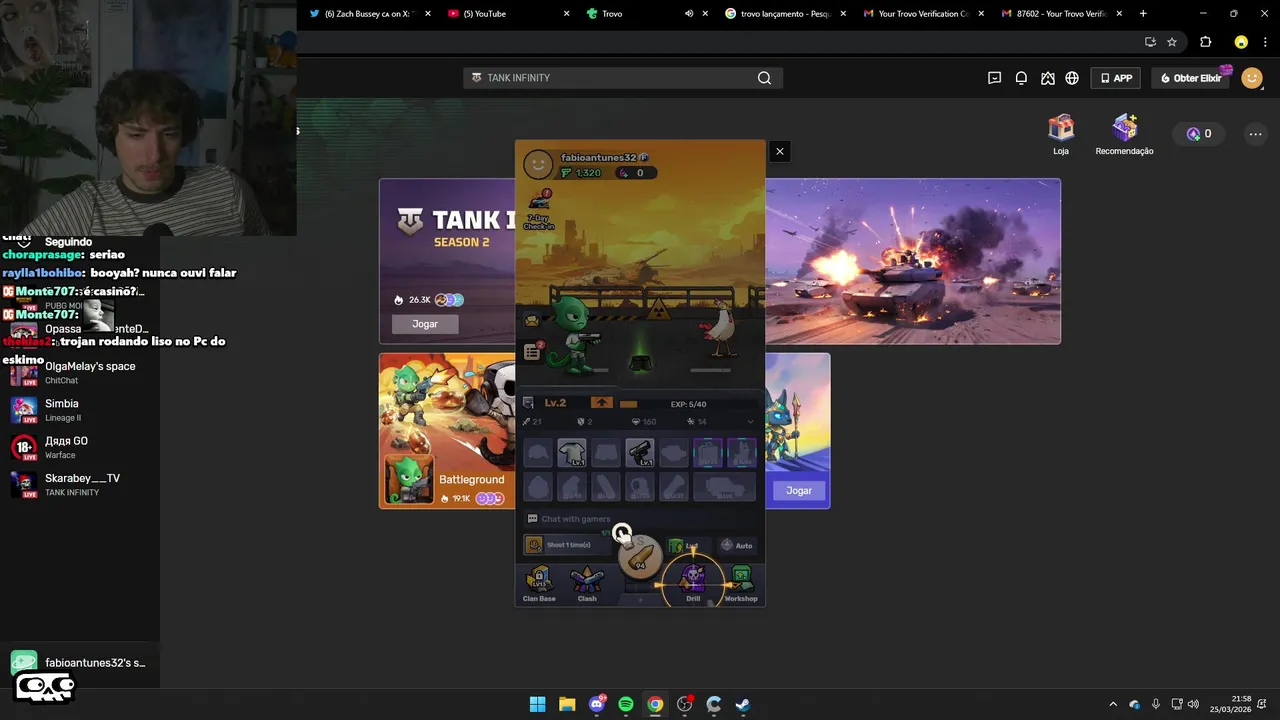Click the search magnifier icon
1280x720 pixels.
(x=765, y=78)
